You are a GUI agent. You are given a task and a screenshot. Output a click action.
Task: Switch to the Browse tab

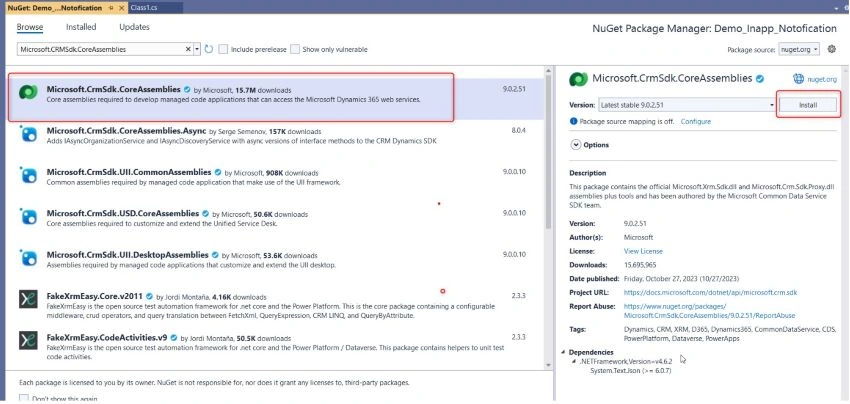tap(30, 27)
